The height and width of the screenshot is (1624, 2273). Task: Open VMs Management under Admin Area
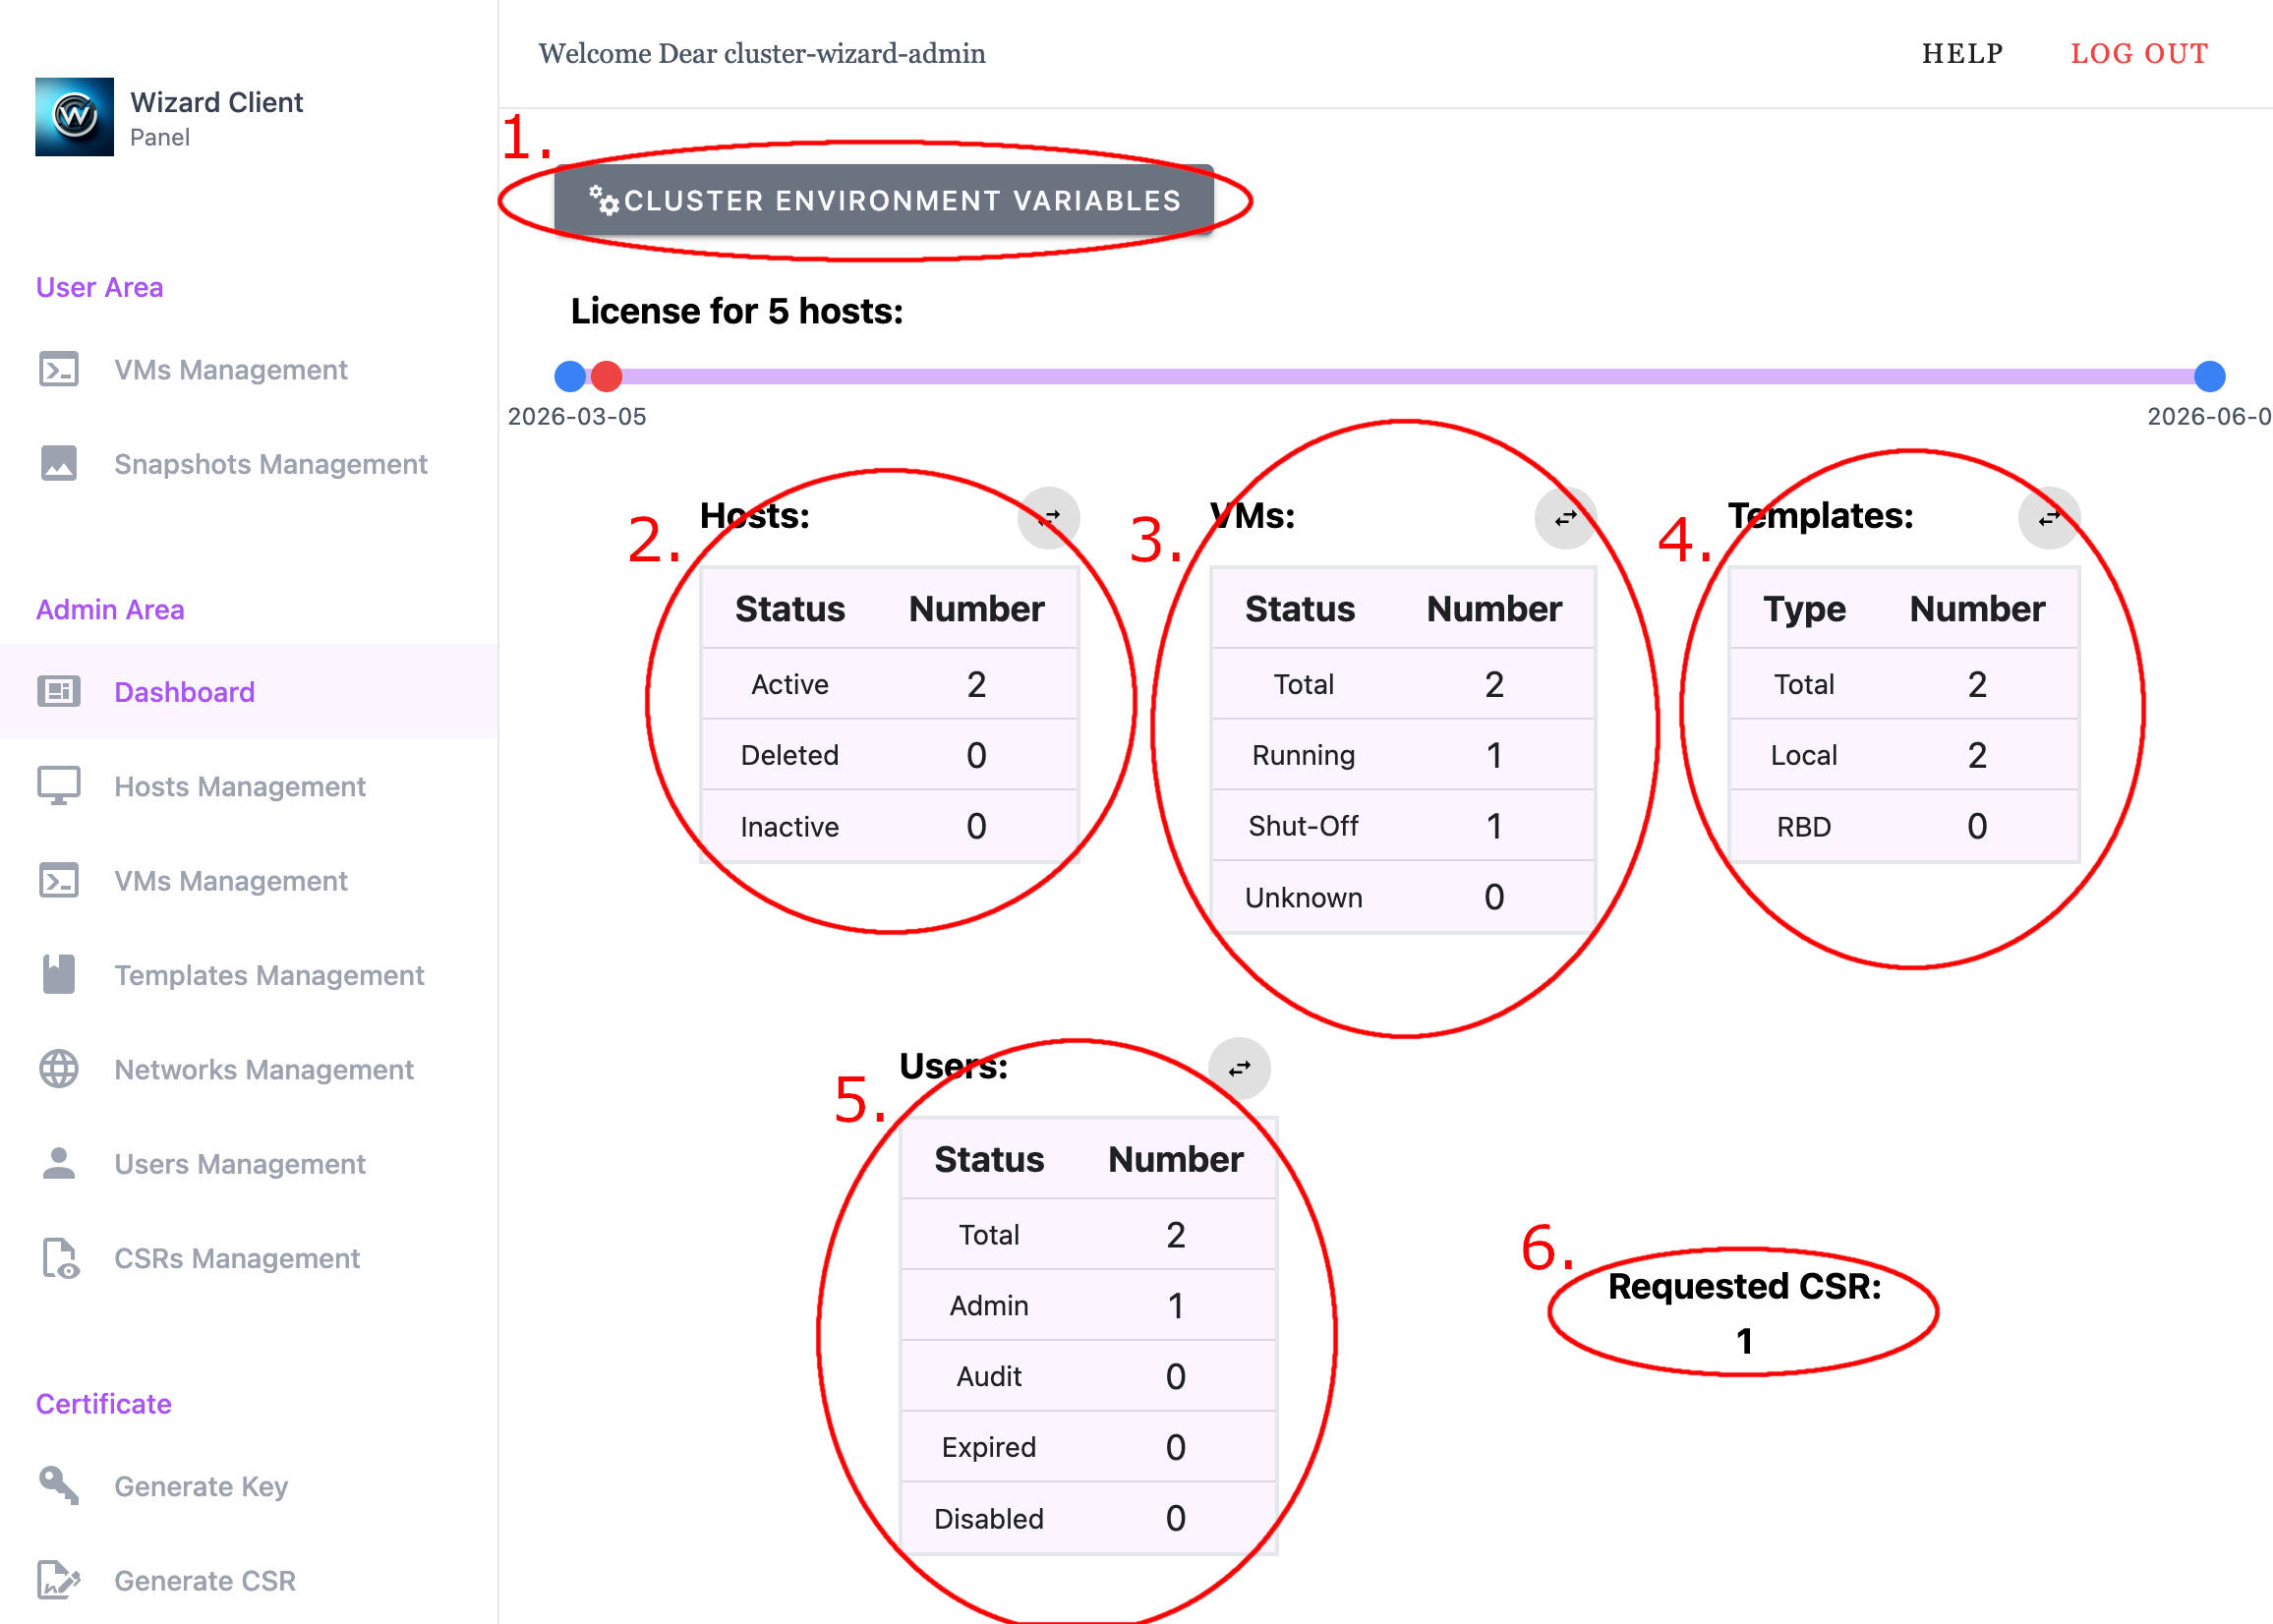pos(230,881)
